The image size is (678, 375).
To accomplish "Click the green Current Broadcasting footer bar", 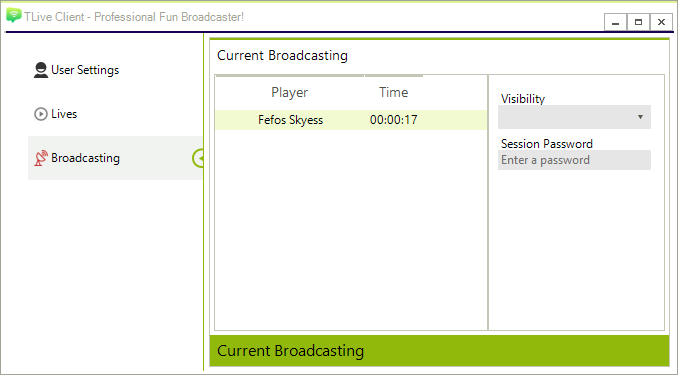I will [x=439, y=351].
